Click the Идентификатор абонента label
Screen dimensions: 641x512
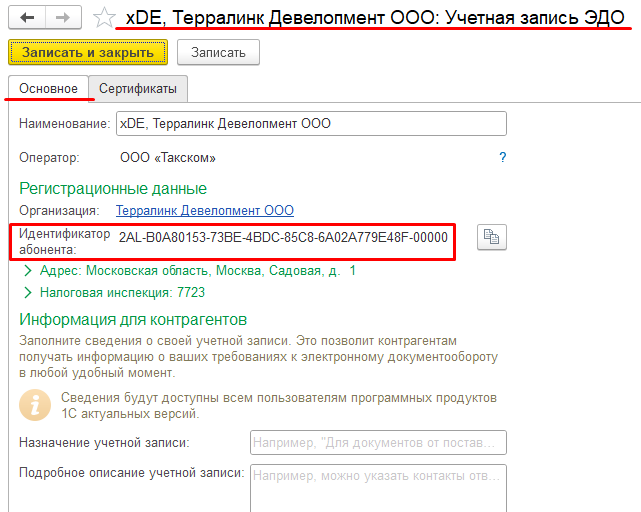click(x=65, y=241)
